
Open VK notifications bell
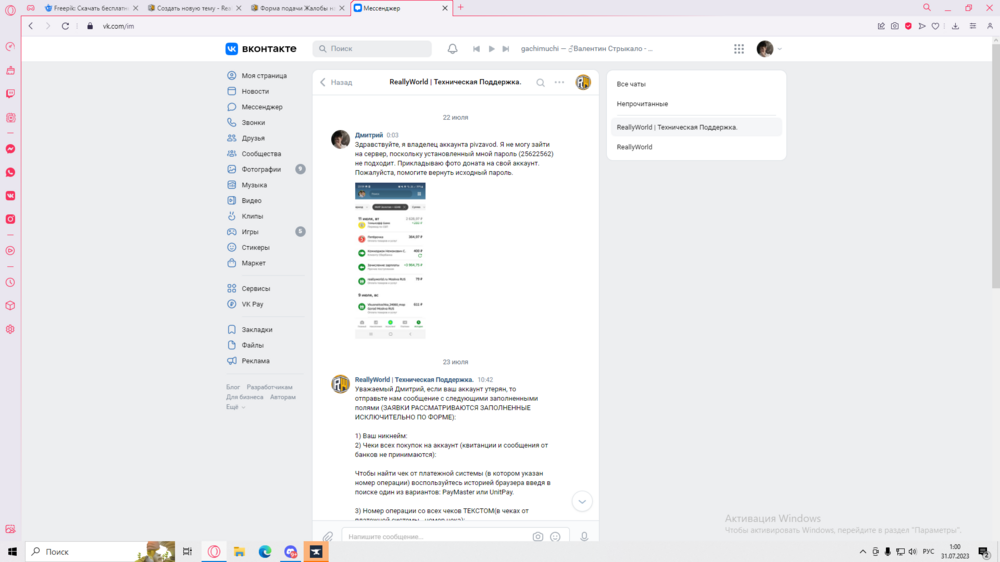(452, 48)
